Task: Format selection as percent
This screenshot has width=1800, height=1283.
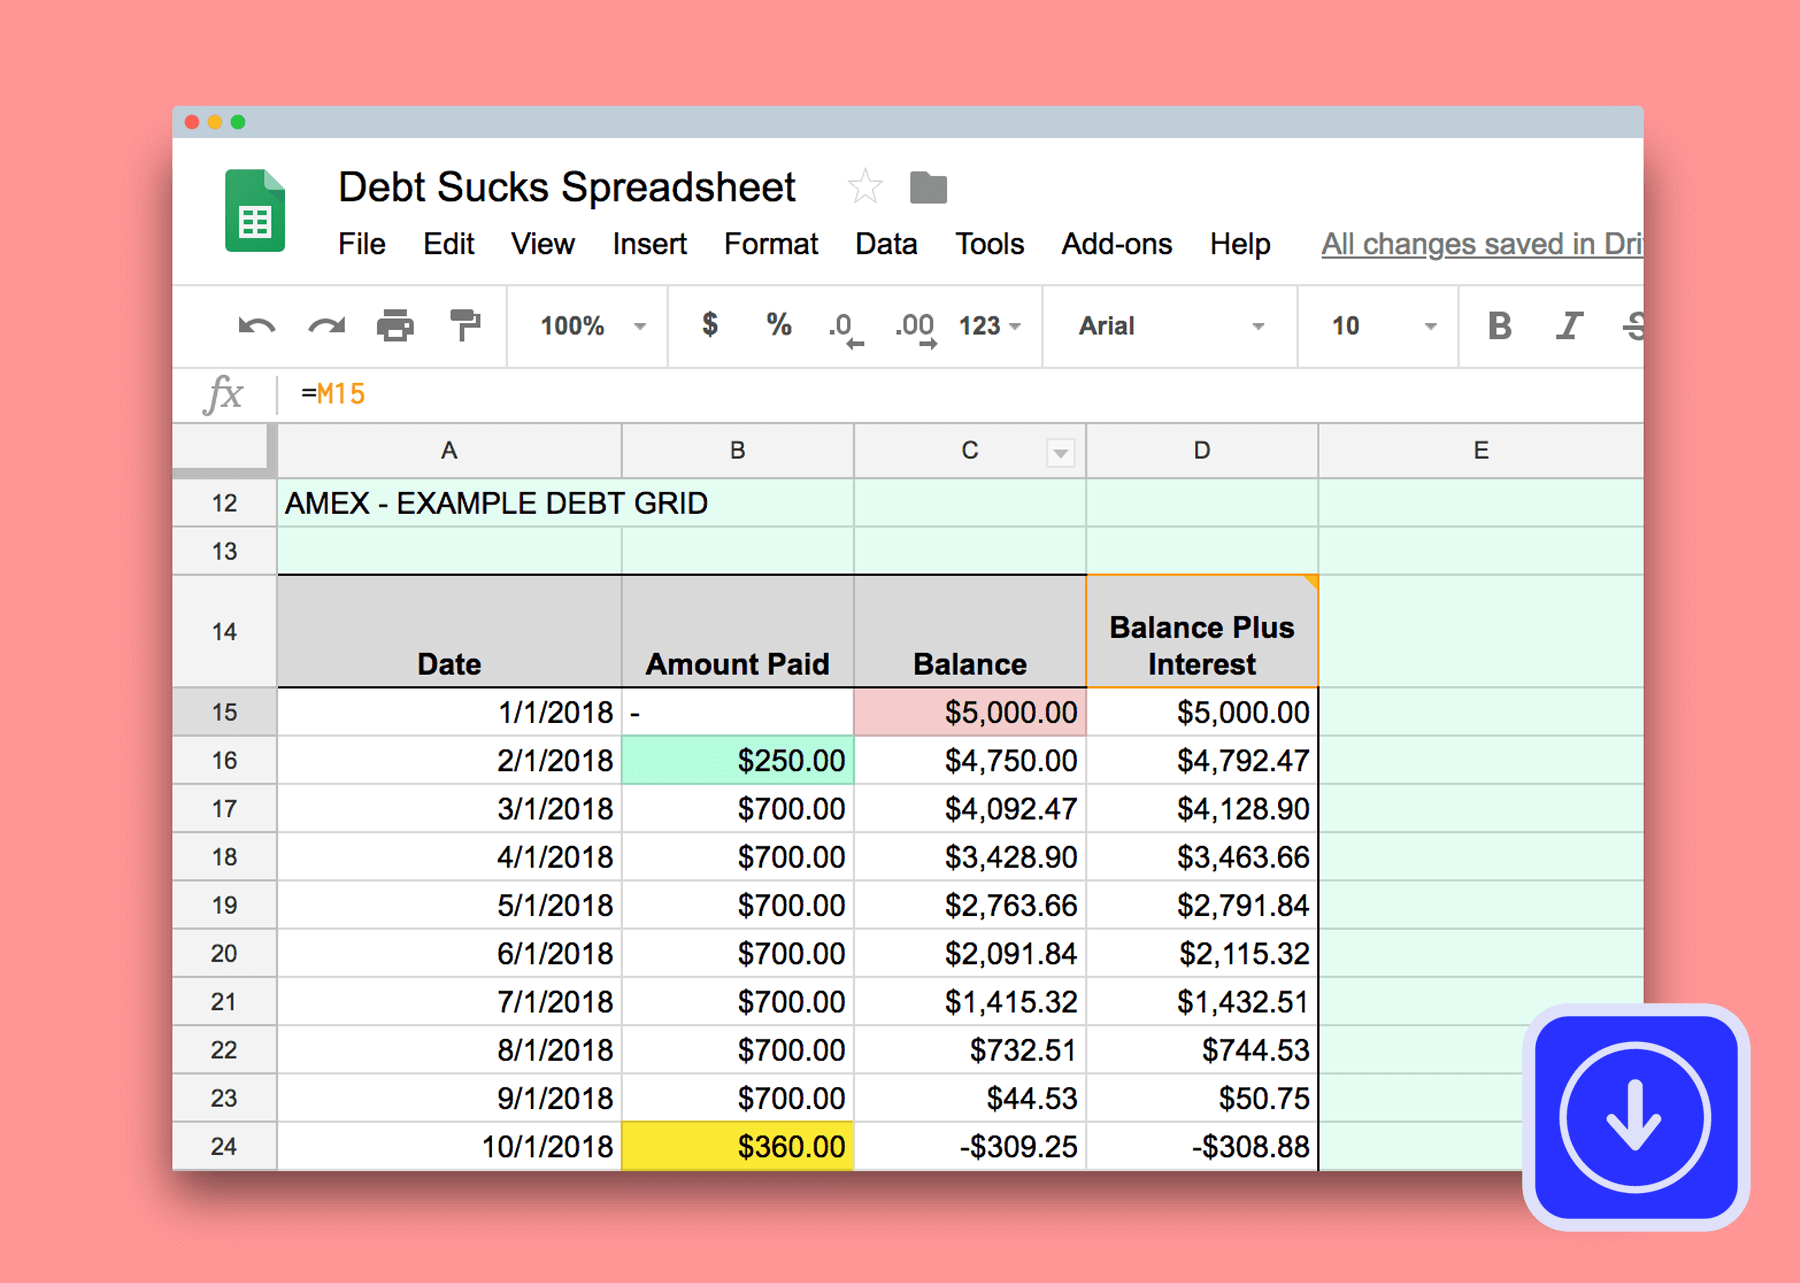Action: [x=778, y=325]
